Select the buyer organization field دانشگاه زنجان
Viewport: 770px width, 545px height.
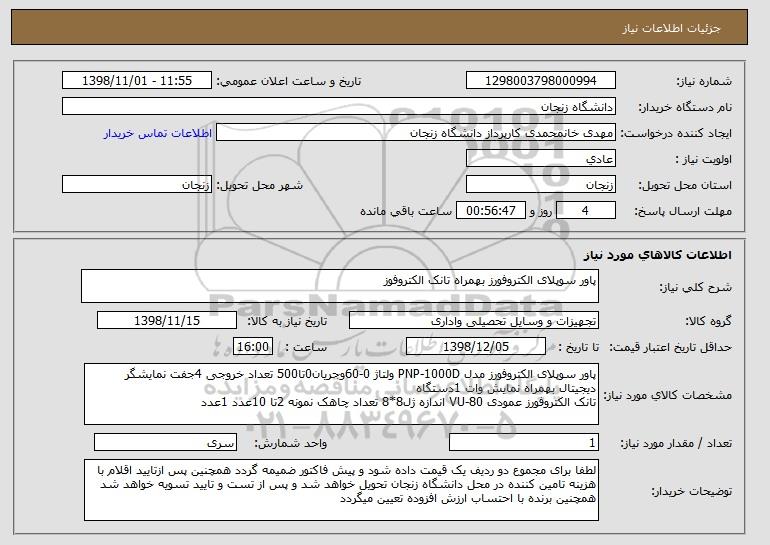339,107
